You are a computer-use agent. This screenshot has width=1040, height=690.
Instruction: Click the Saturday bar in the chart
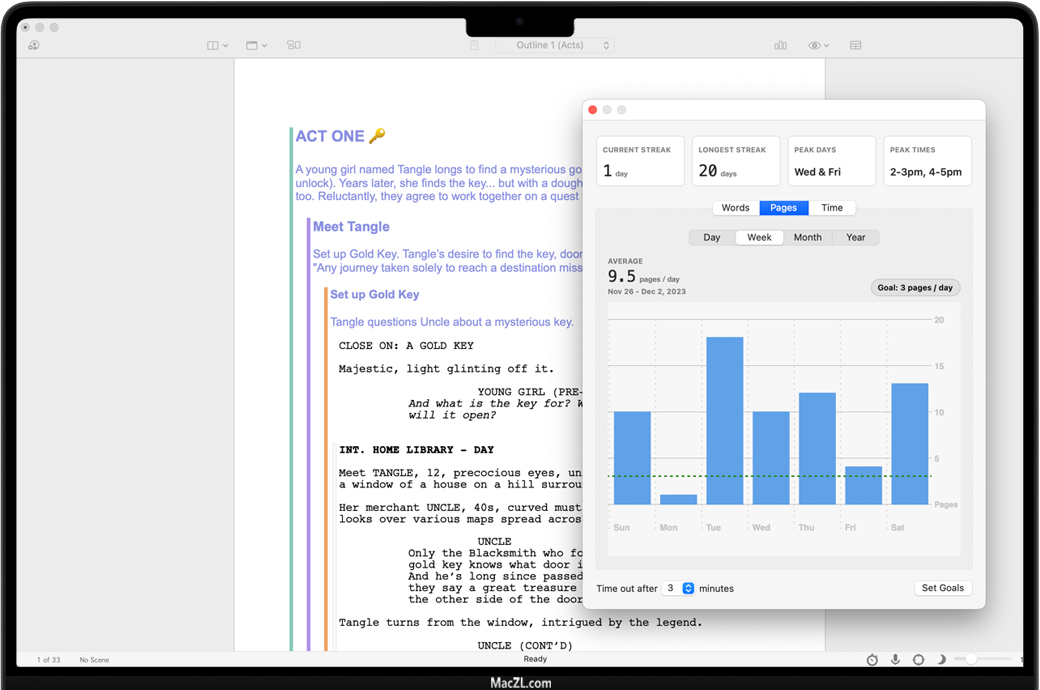[910, 444]
